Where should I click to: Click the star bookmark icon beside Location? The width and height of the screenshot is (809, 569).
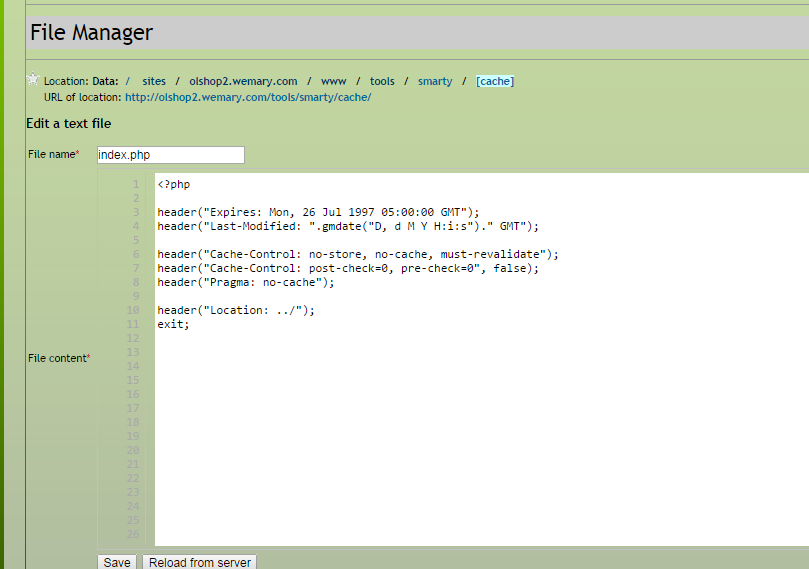pyautogui.click(x=33, y=79)
